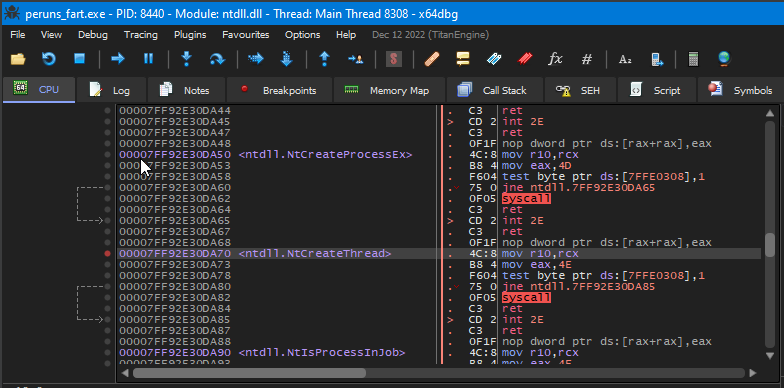Open the Favourites menu
This screenshot has width=784, height=388.
[x=246, y=34]
